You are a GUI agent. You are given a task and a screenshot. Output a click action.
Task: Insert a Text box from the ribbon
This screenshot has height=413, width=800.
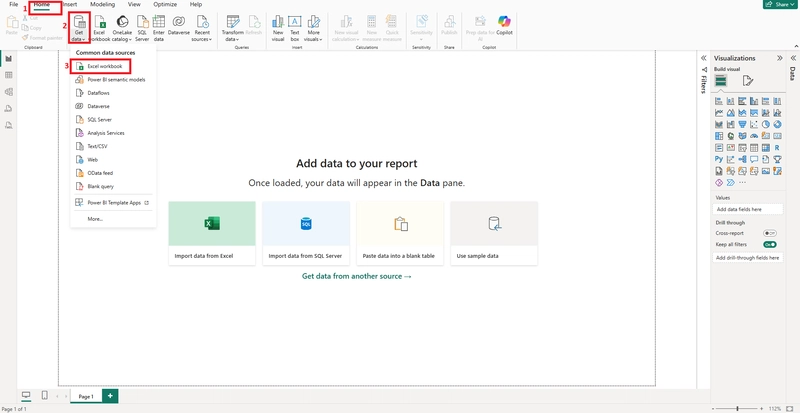point(295,27)
